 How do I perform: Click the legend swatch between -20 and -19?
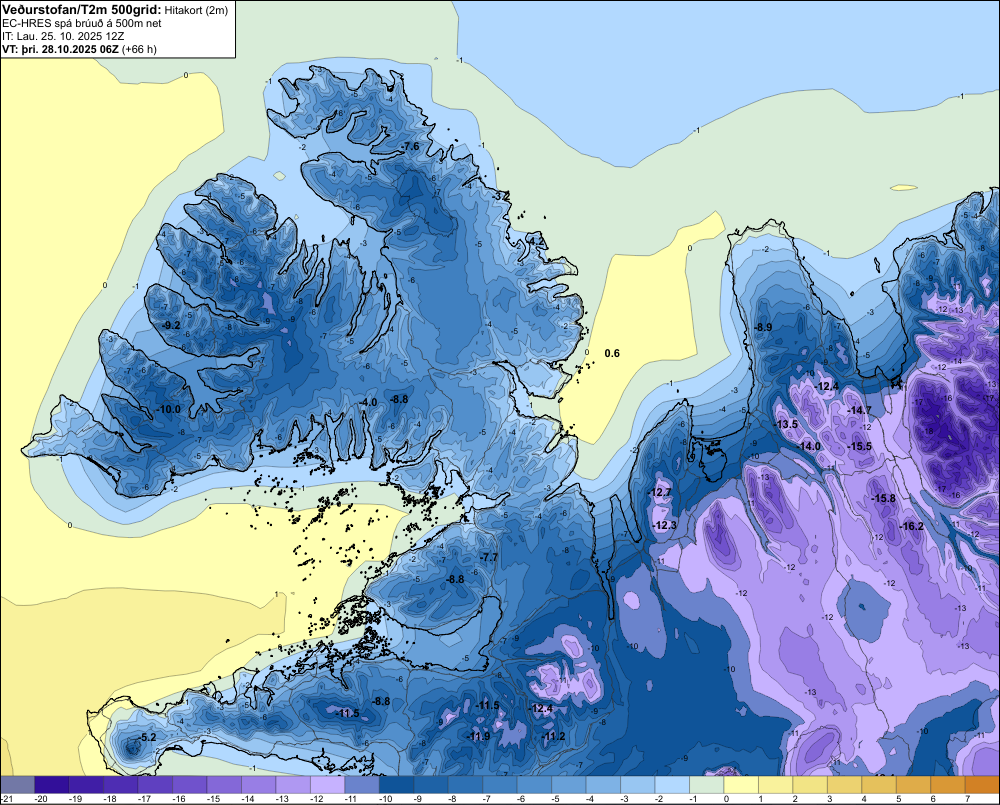[52, 784]
